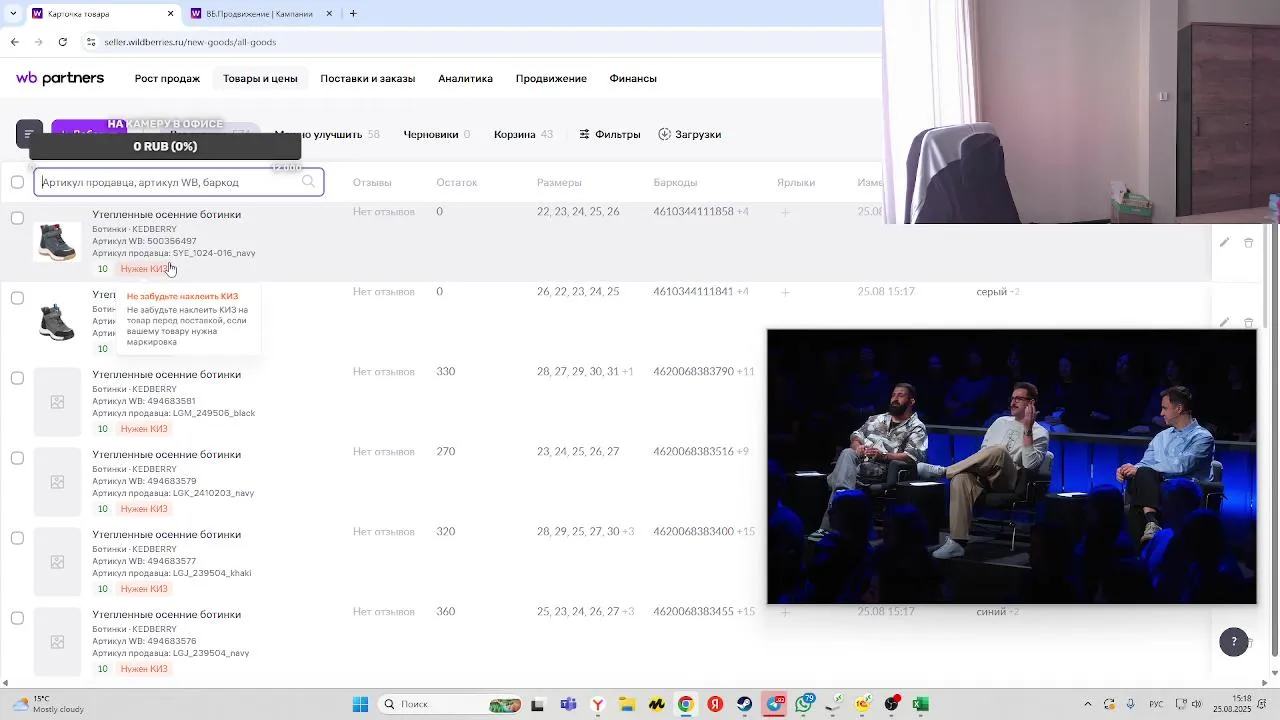The image size is (1280, 720).
Task: Switch to the ВБ.Продвижение Кампании browser tab
Action: coord(260,14)
